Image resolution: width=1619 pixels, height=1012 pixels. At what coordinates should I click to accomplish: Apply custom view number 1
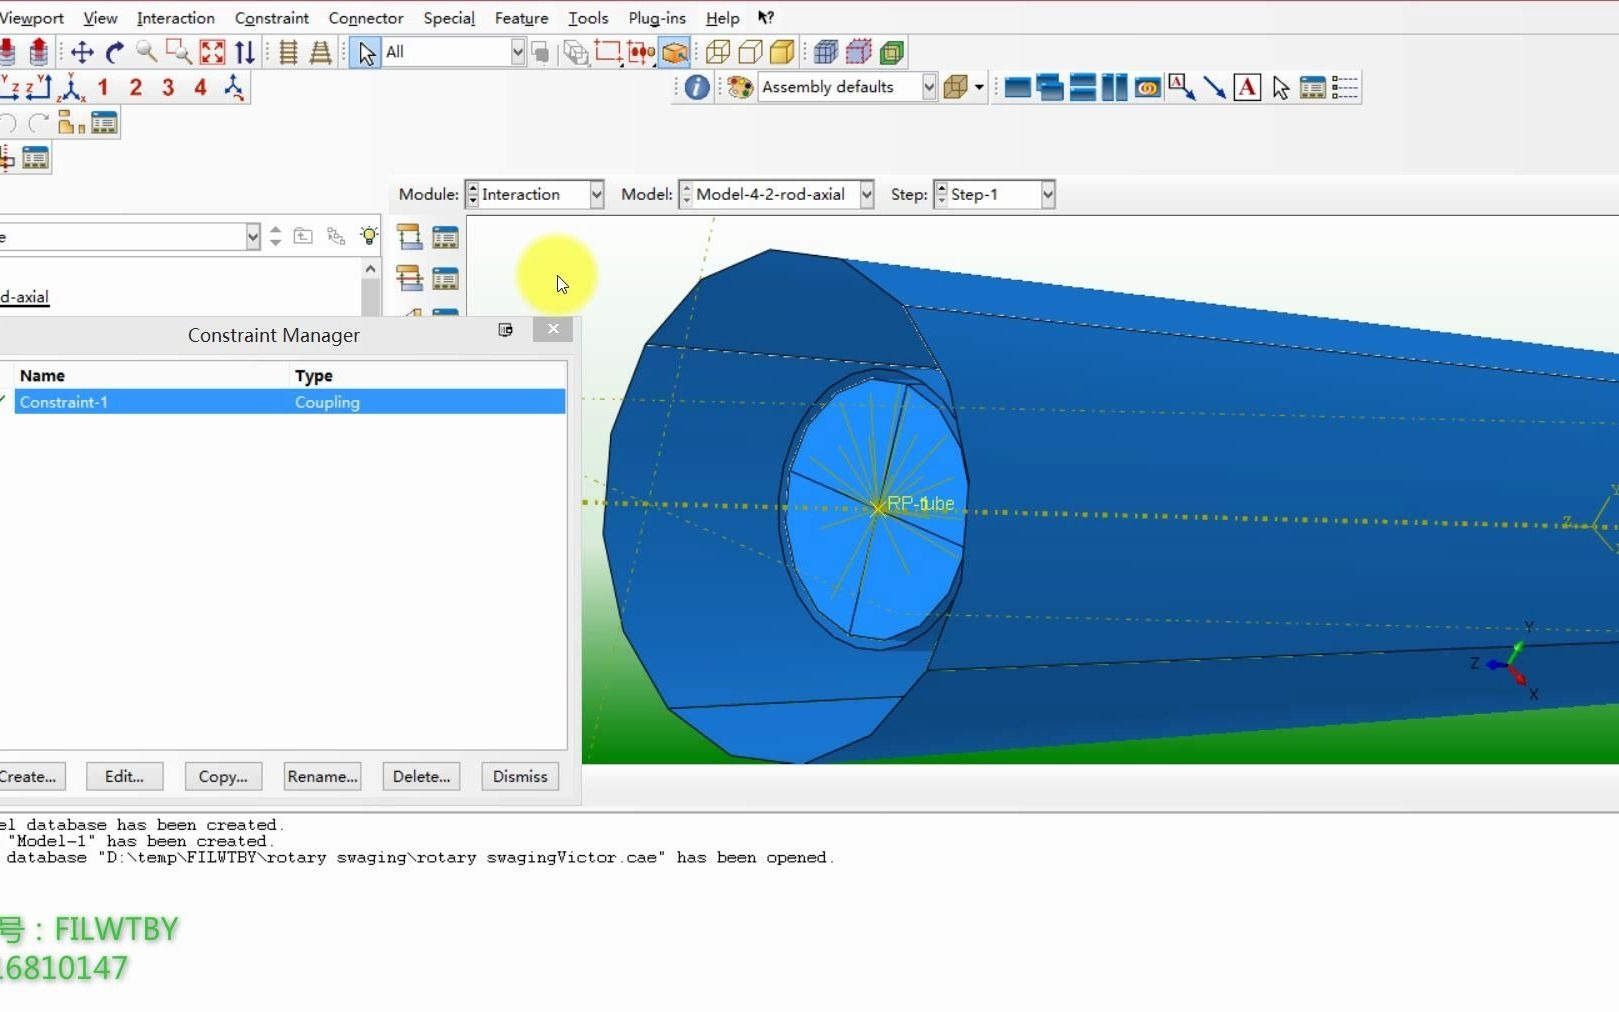pyautogui.click(x=103, y=88)
